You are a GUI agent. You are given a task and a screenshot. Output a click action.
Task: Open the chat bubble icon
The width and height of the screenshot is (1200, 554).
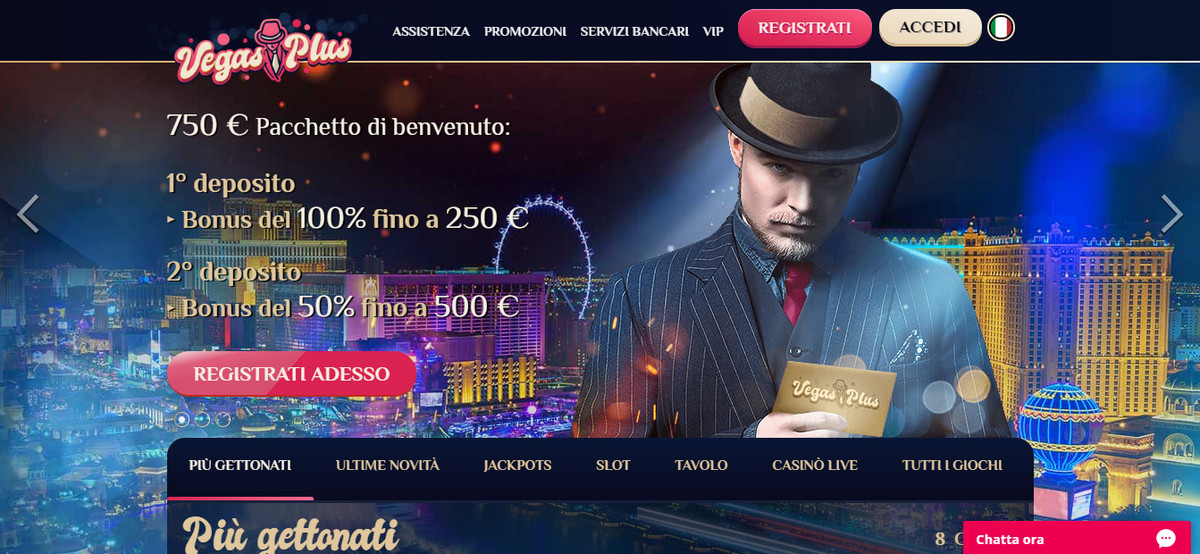1165,538
